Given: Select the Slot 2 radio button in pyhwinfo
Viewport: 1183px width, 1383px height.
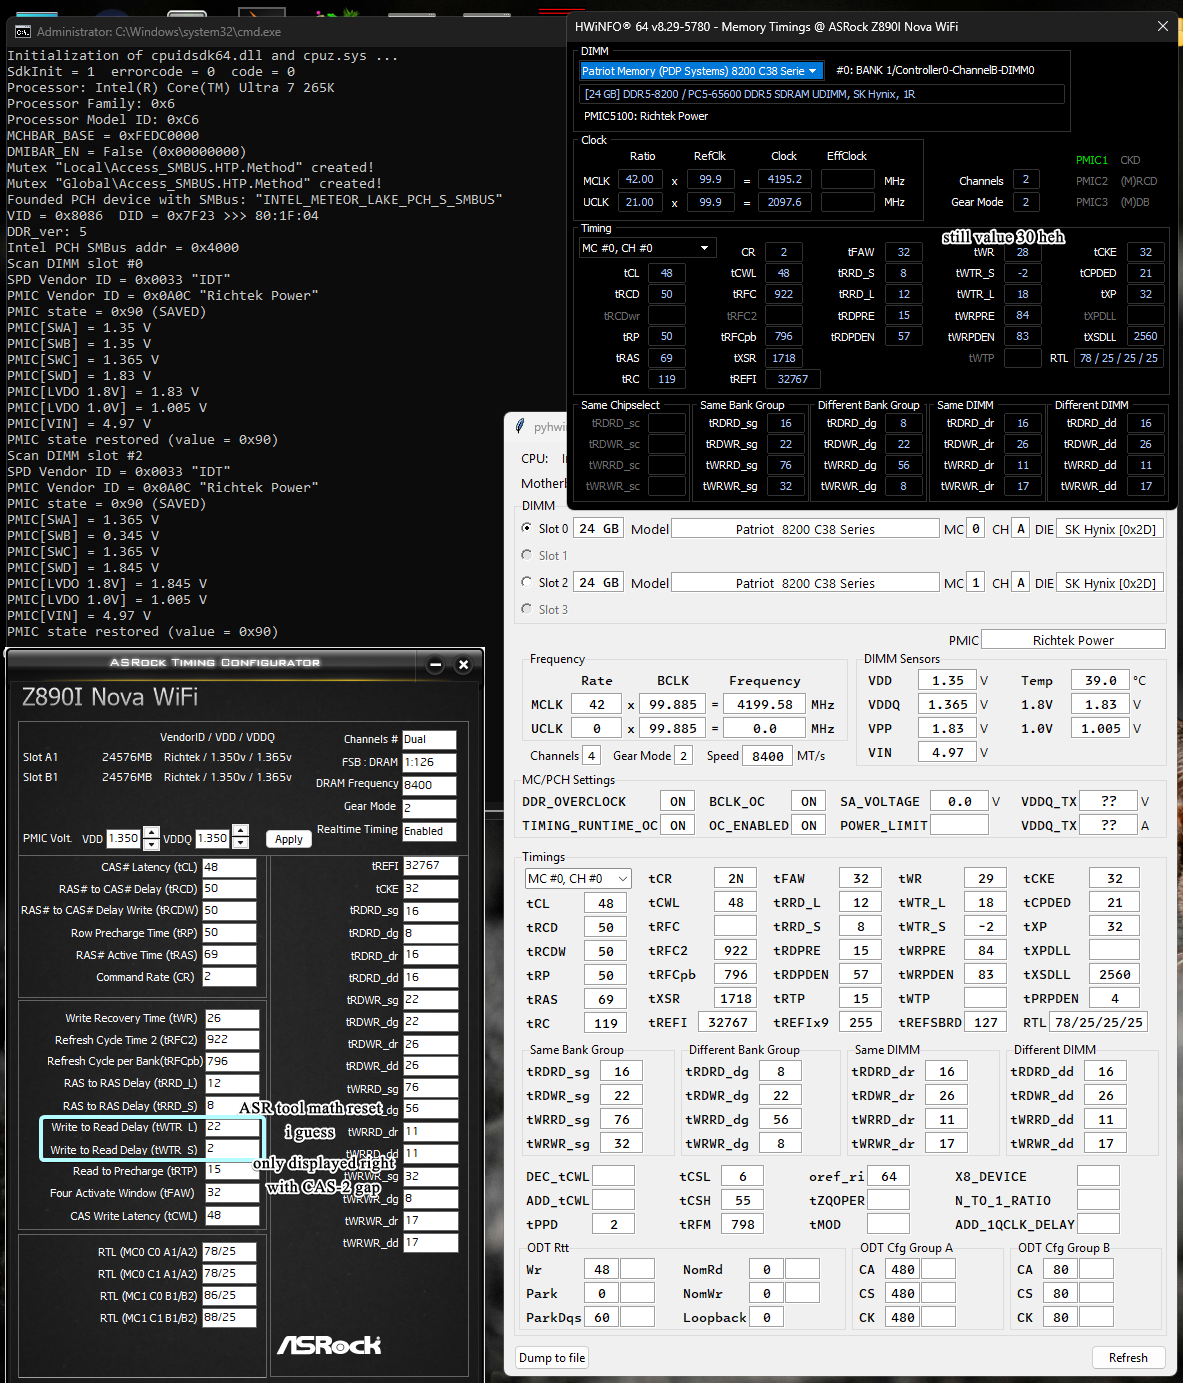Looking at the screenshot, I should (527, 582).
